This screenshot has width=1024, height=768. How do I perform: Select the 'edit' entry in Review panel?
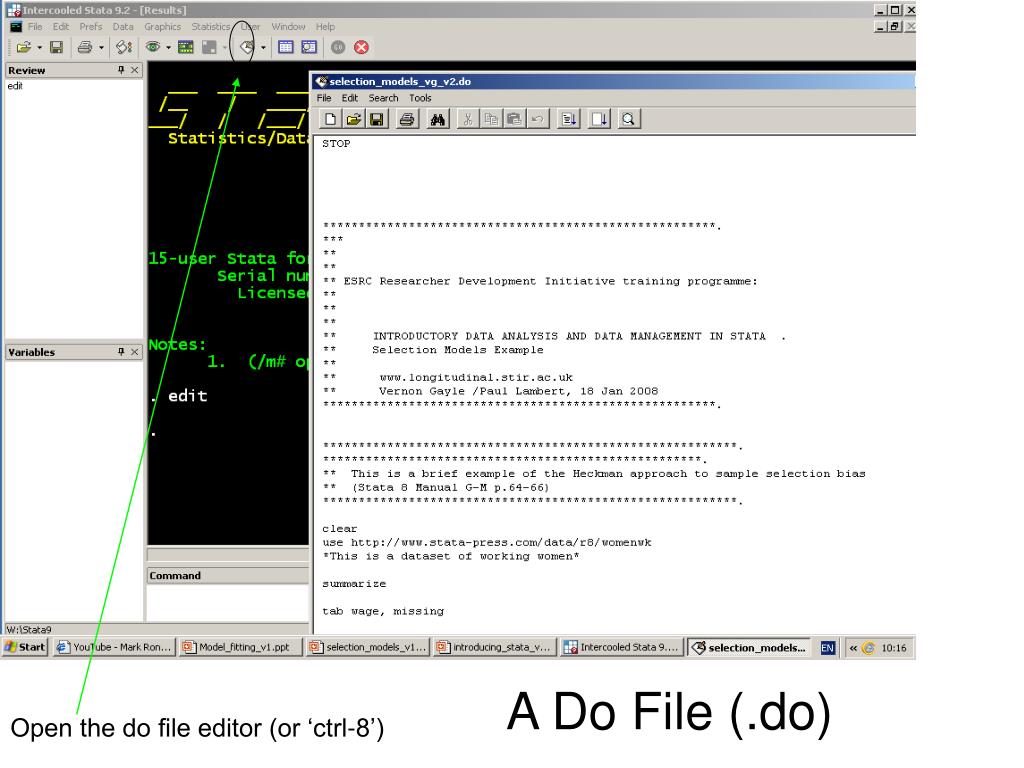(x=15, y=86)
